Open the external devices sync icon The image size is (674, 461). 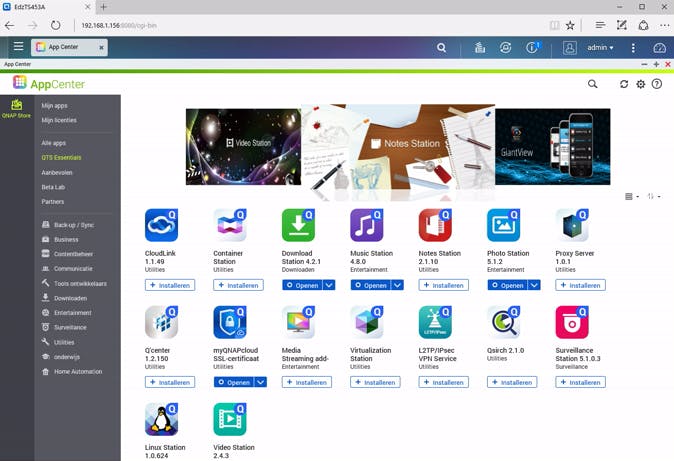pyautogui.click(x=506, y=47)
